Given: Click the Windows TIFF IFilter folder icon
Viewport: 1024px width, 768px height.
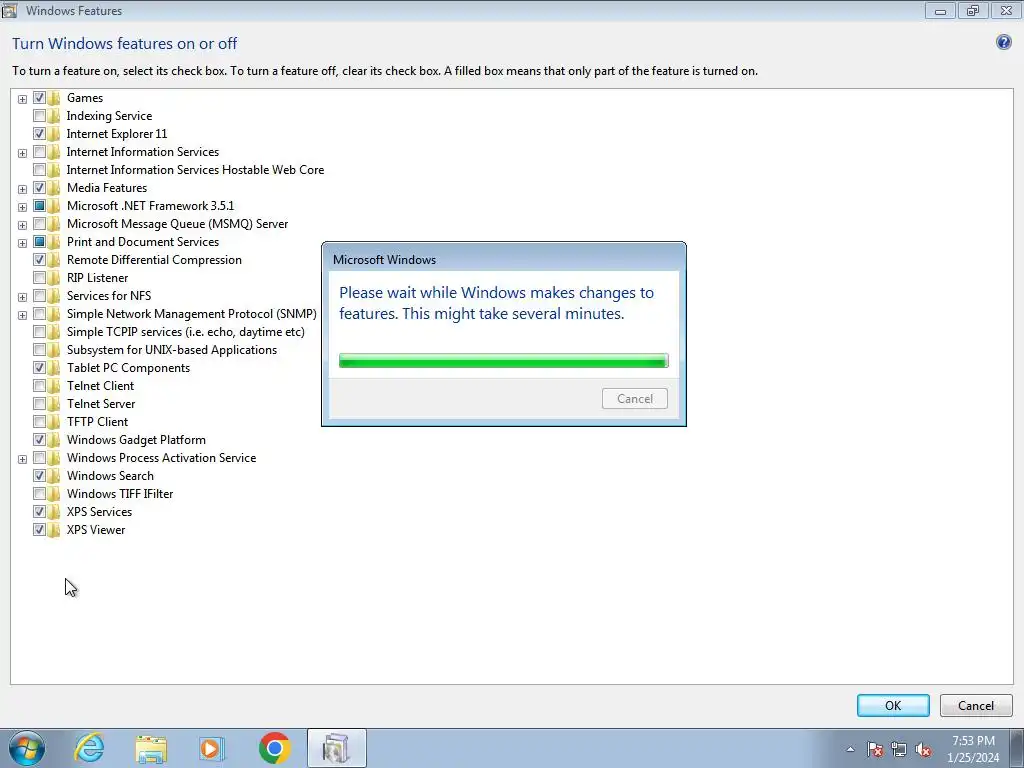Looking at the screenshot, I should click(x=54, y=494).
